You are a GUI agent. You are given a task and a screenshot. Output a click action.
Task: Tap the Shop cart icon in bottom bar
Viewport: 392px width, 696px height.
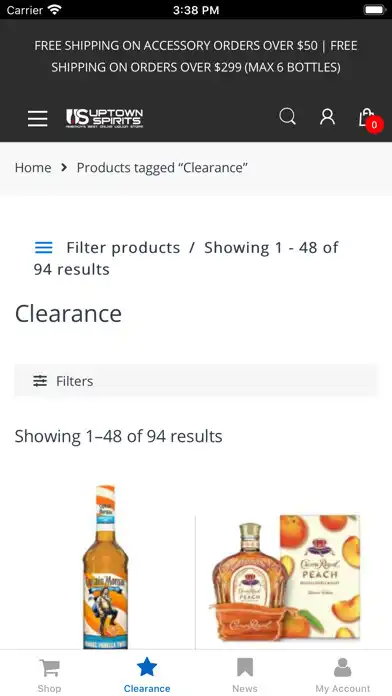pyautogui.click(x=49, y=667)
